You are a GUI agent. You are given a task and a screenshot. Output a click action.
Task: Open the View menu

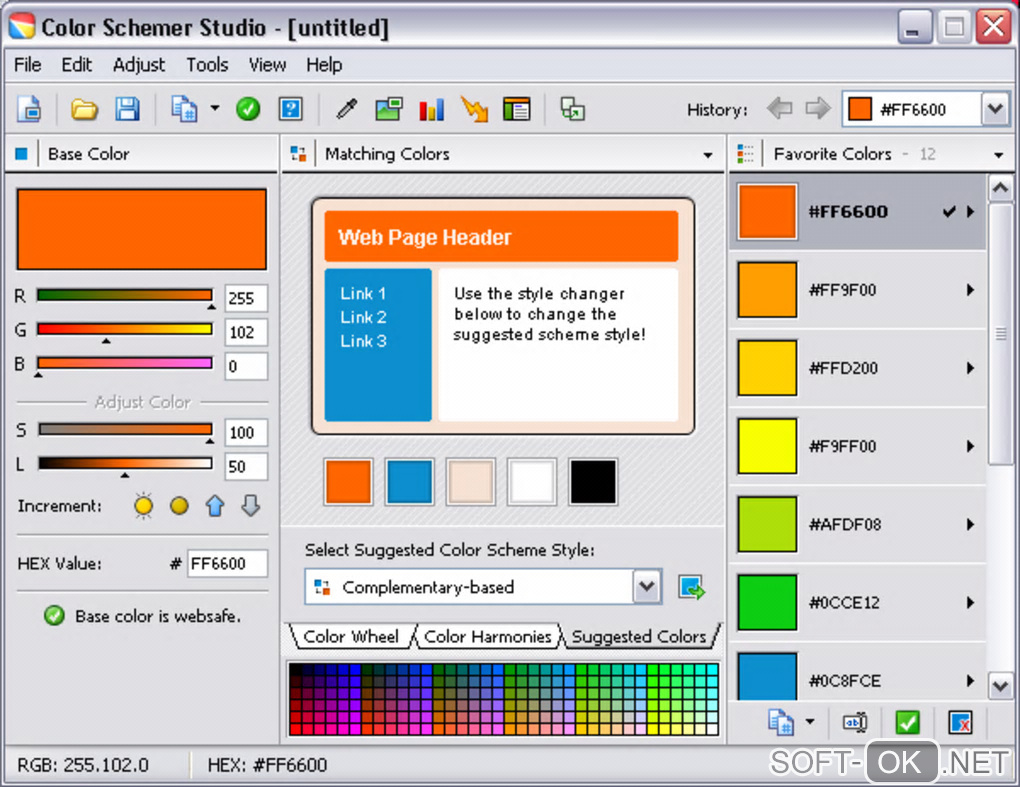(x=267, y=65)
